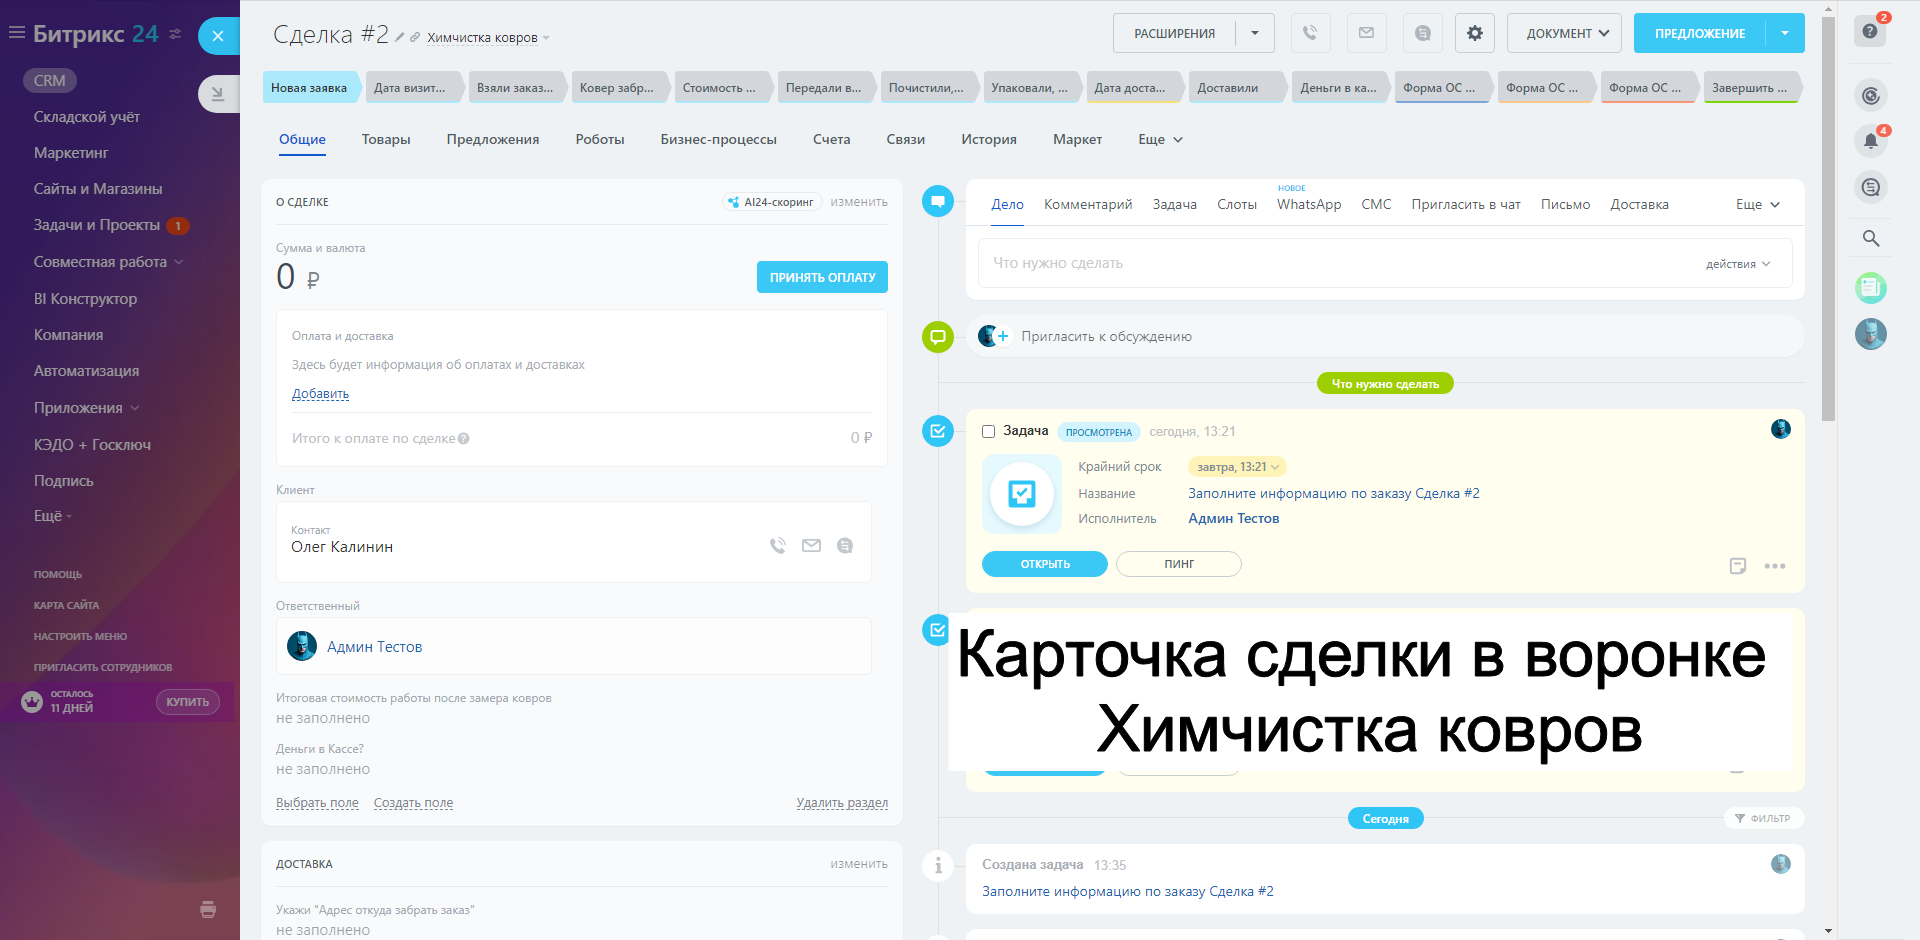Click the search magnifier in right sidebar
Viewport: 1920px width, 940px height.
click(1870, 238)
